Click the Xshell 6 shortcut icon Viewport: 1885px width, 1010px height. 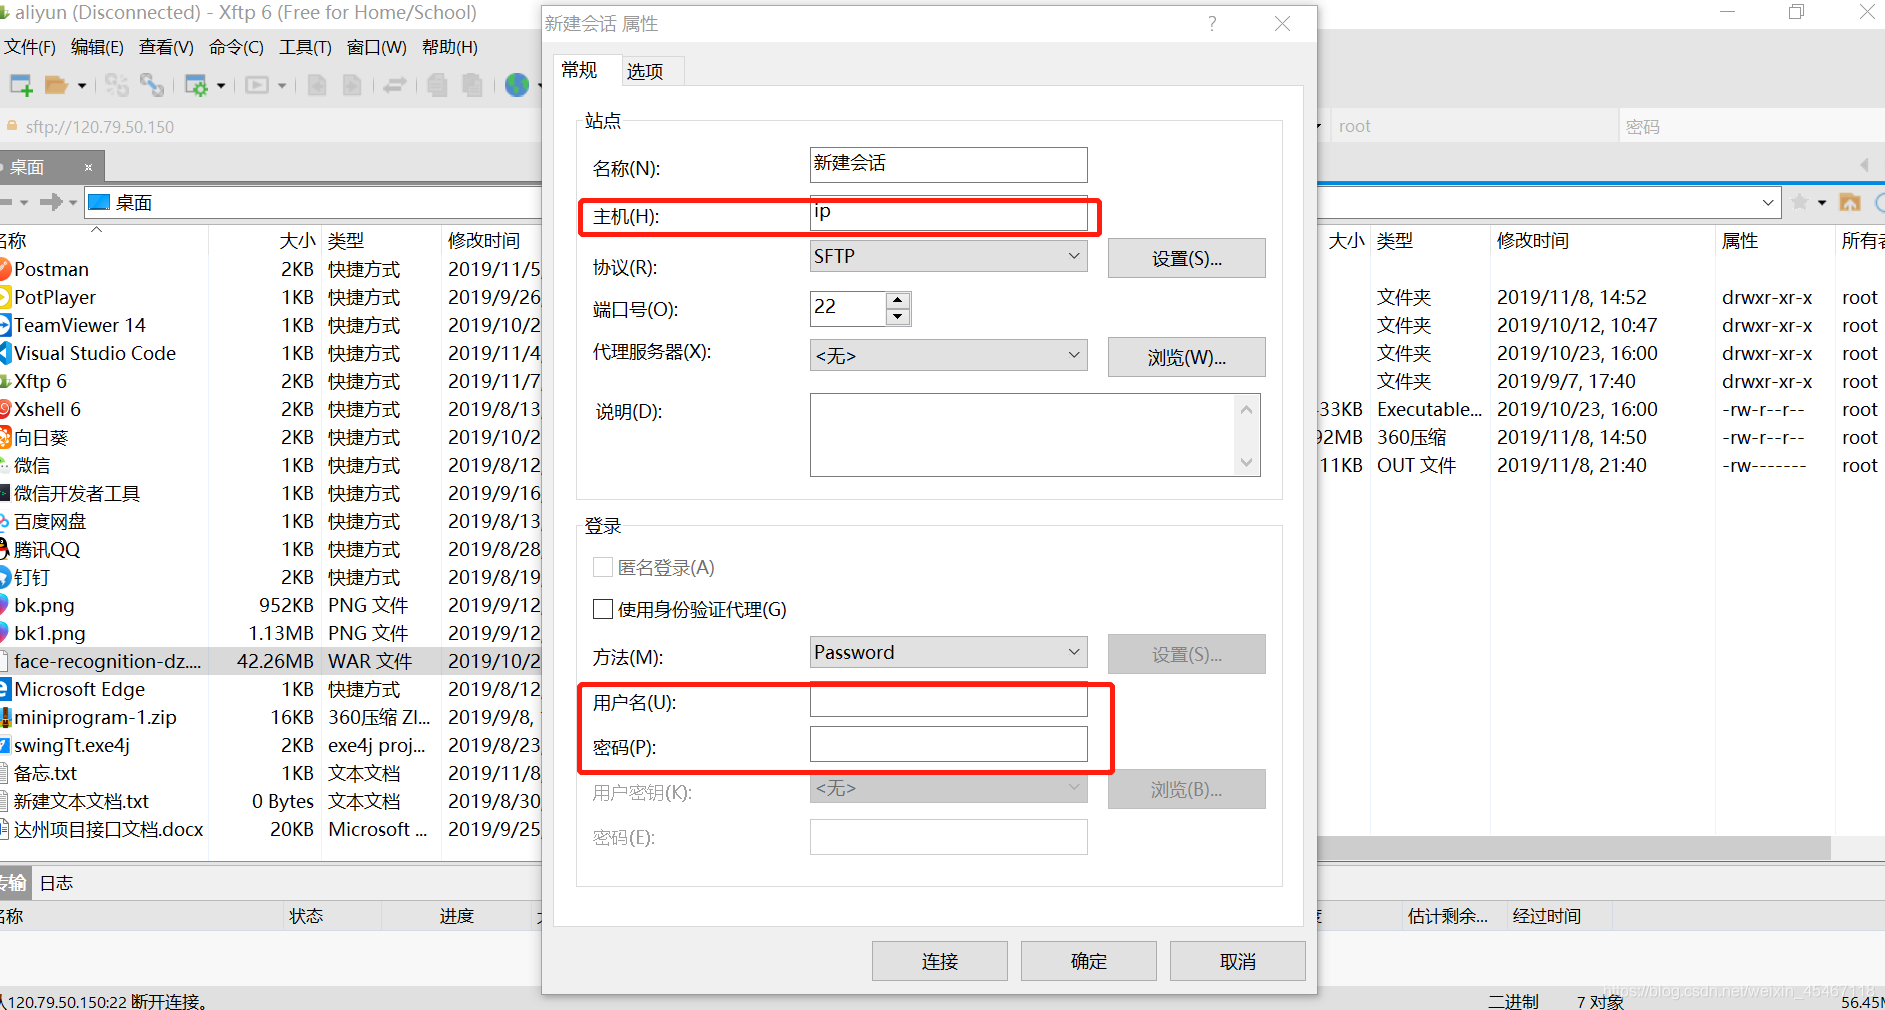coord(5,409)
